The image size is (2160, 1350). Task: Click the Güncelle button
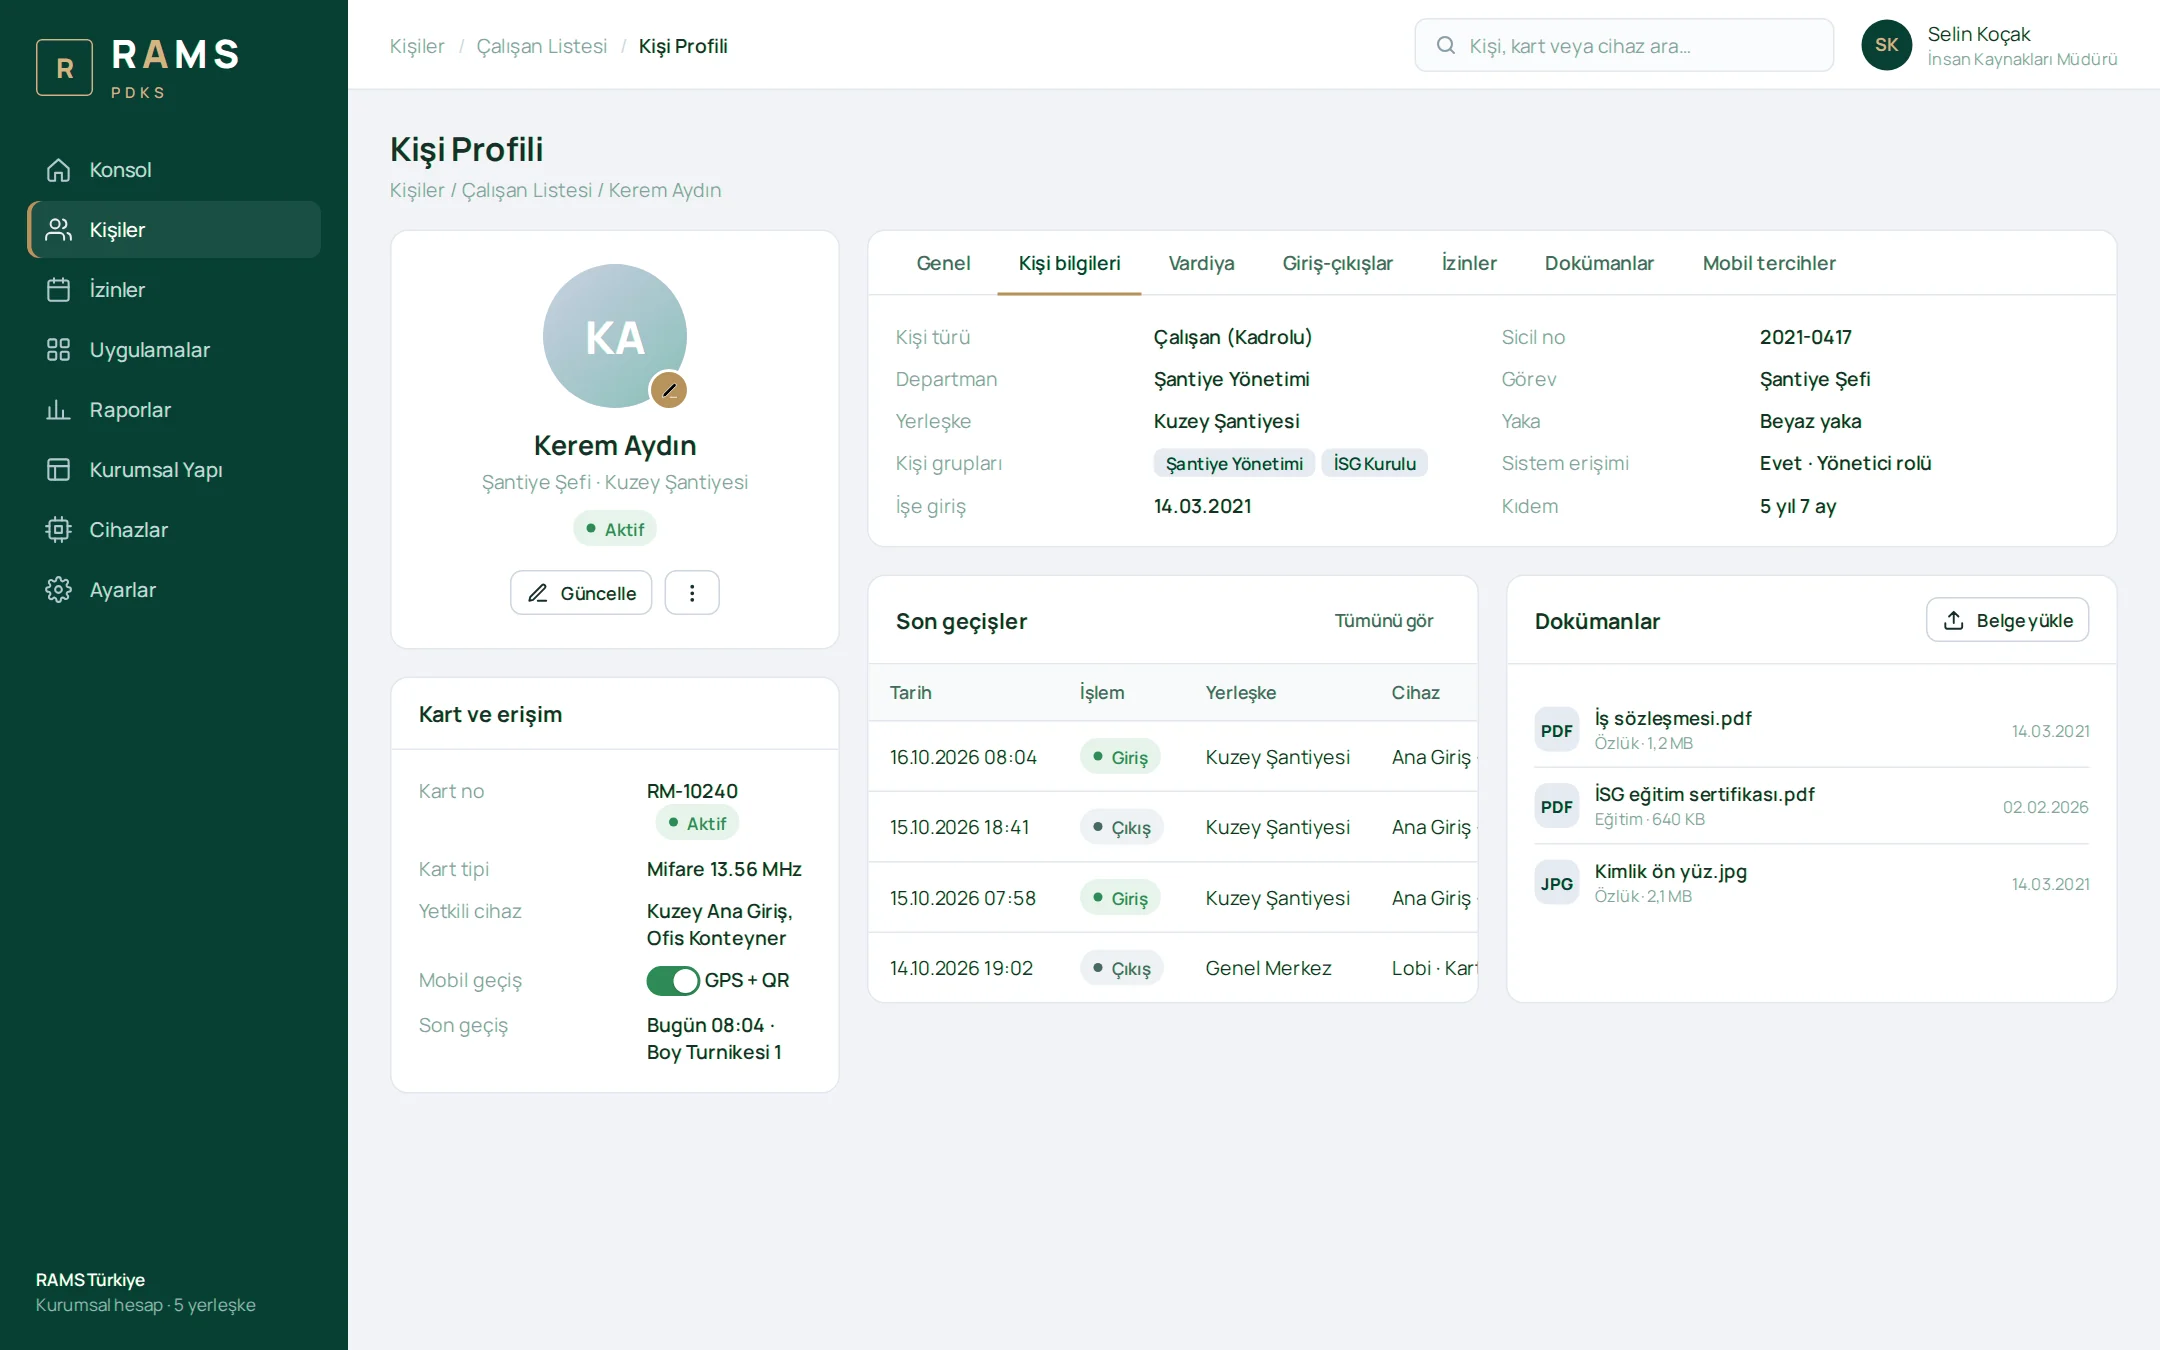click(x=581, y=593)
